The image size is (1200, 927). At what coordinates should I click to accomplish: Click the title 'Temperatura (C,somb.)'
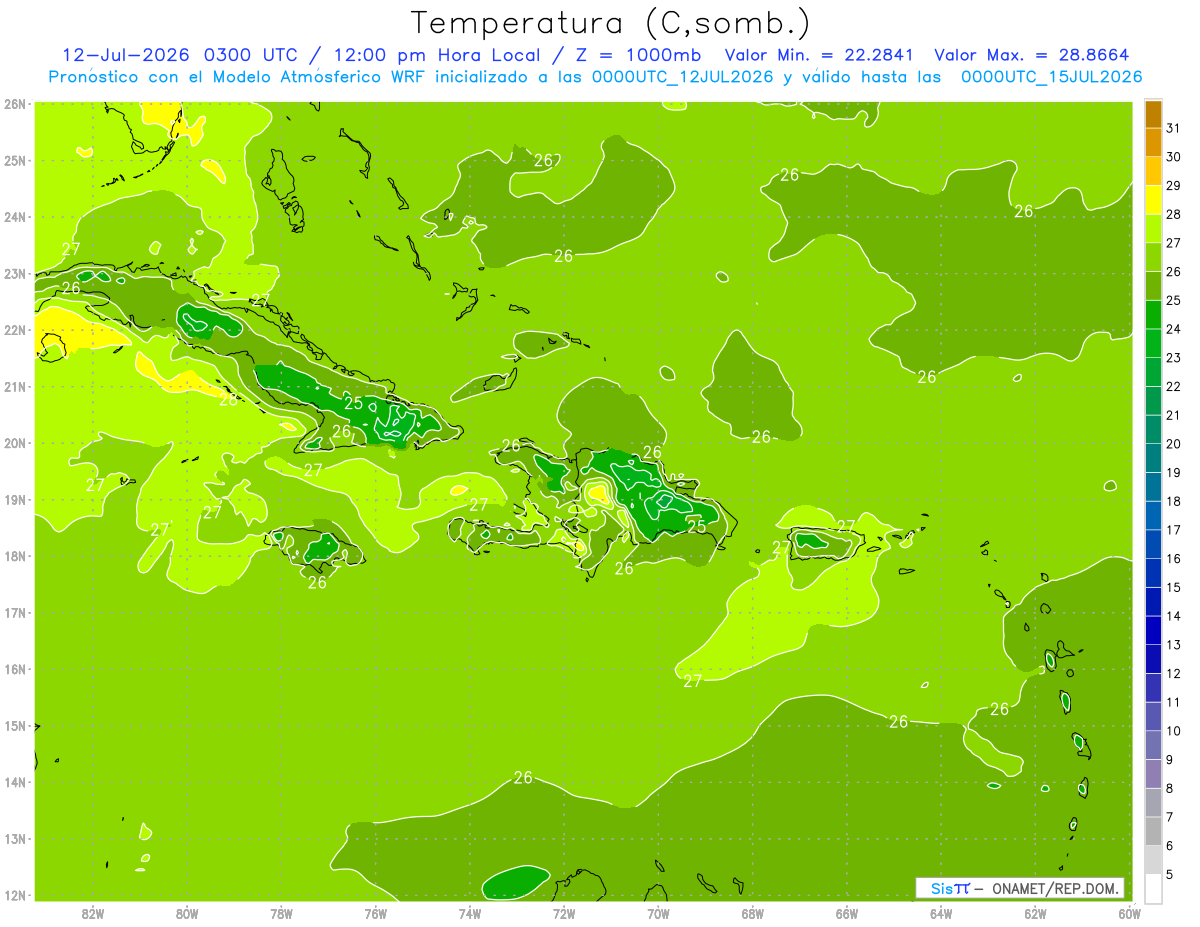click(610, 23)
